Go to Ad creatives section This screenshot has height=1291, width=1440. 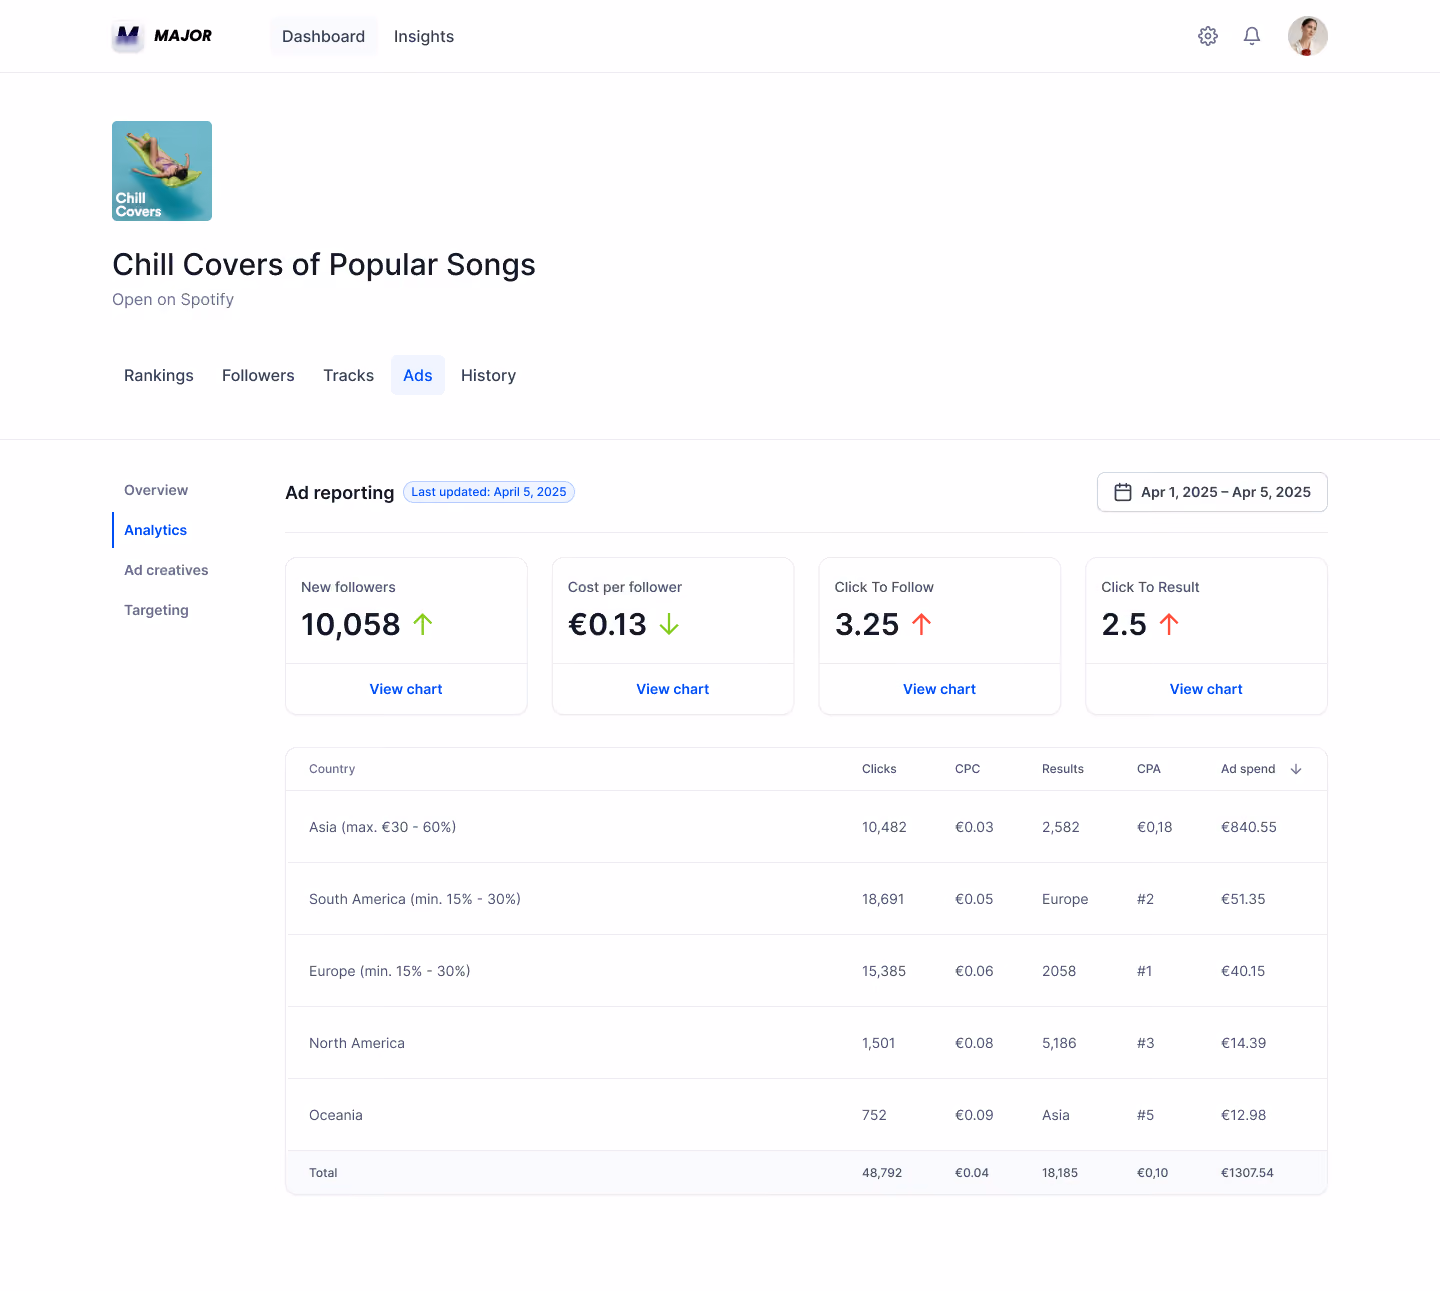click(166, 570)
